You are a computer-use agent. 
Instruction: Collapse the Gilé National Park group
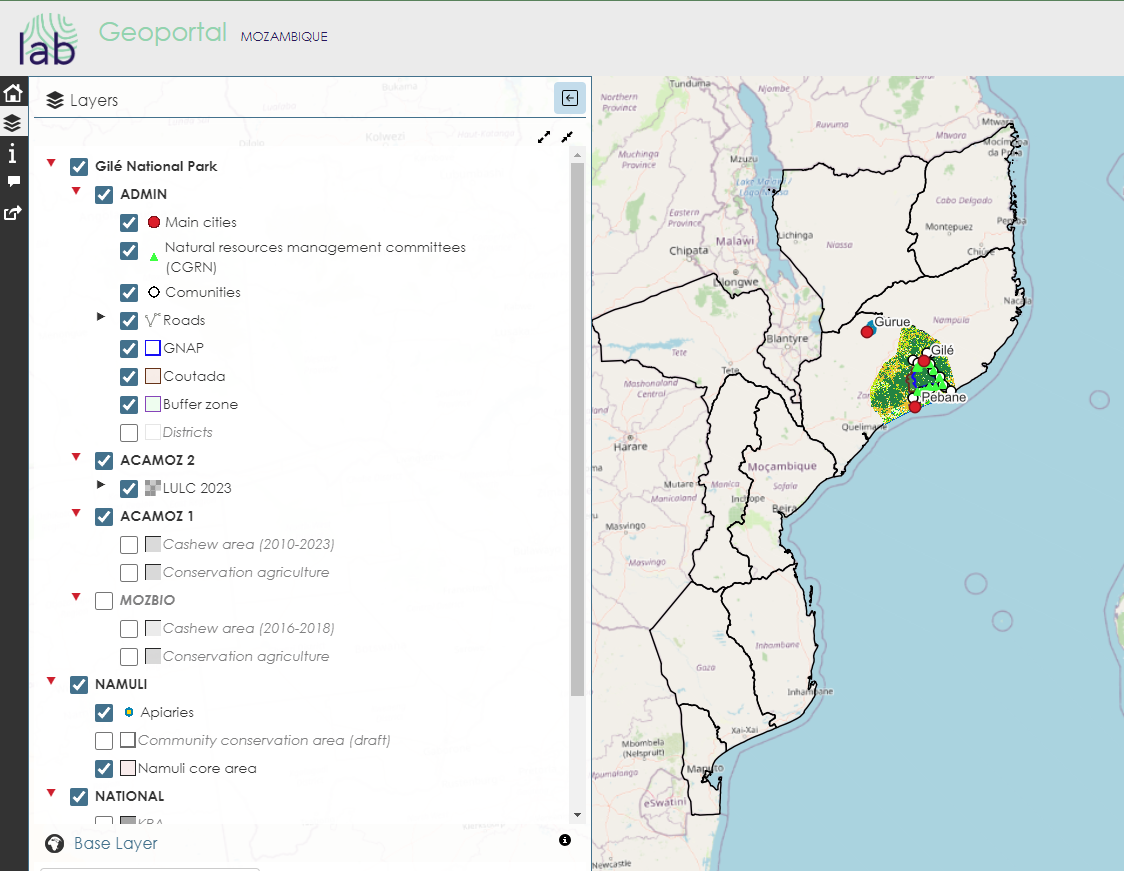(x=51, y=162)
